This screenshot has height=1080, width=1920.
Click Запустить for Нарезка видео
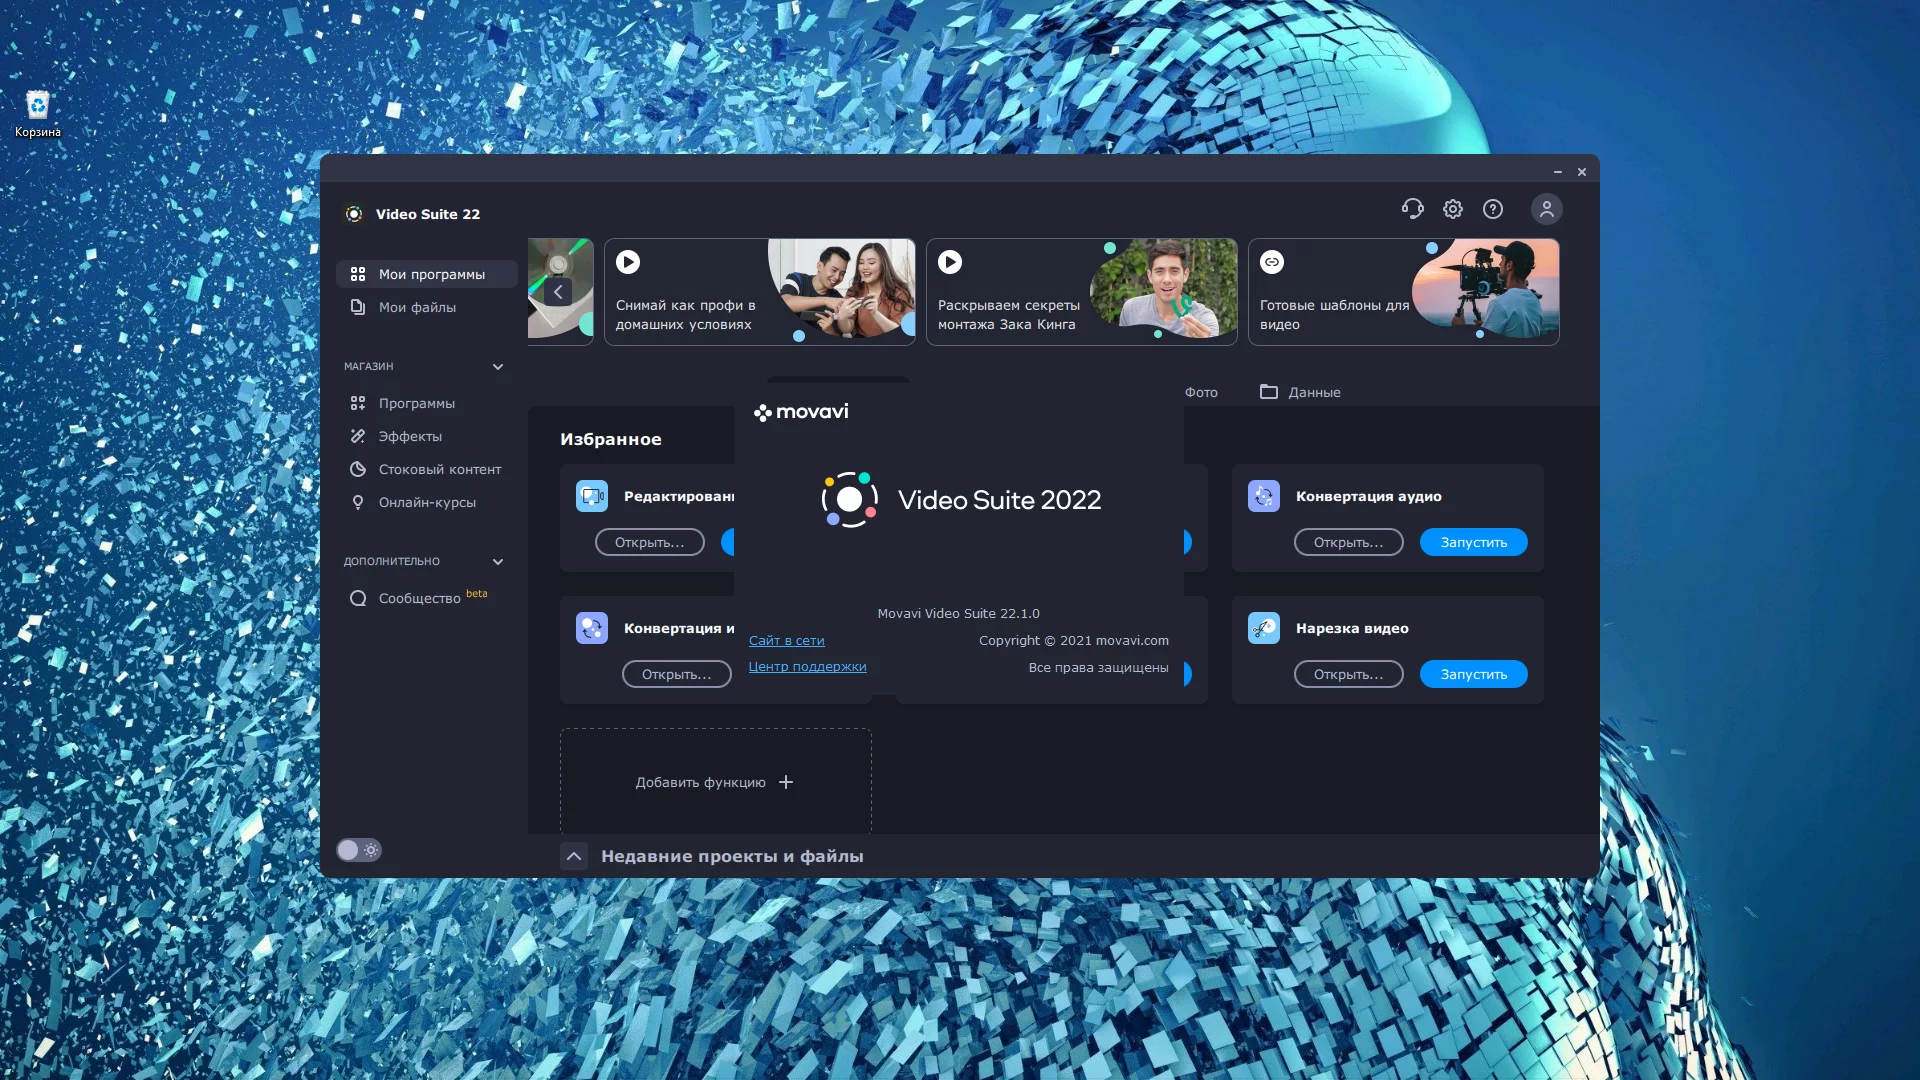(1474, 674)
